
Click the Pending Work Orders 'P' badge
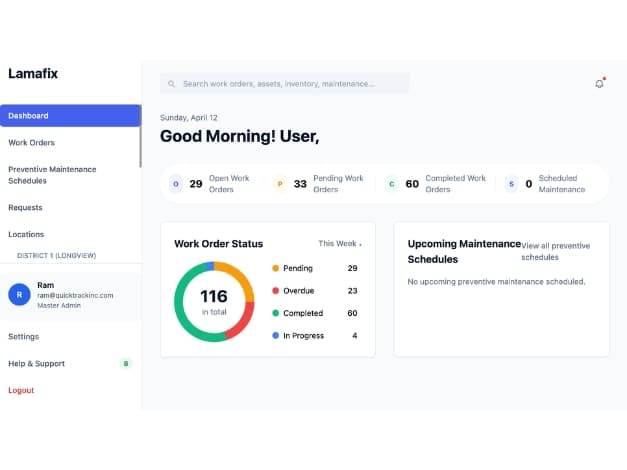pos(280,184)
